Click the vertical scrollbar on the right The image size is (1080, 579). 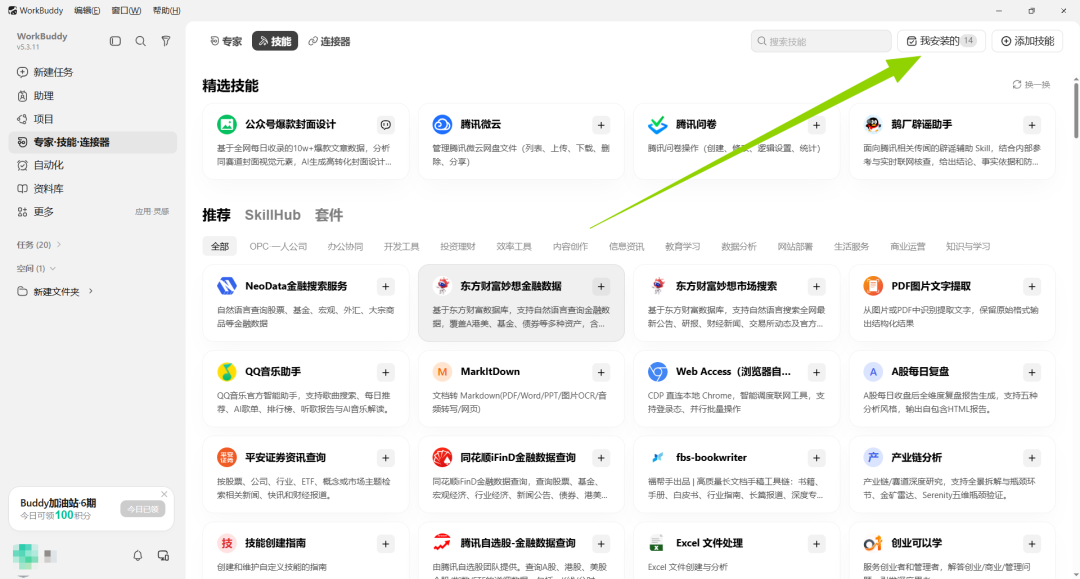[x=1076, y=109]
